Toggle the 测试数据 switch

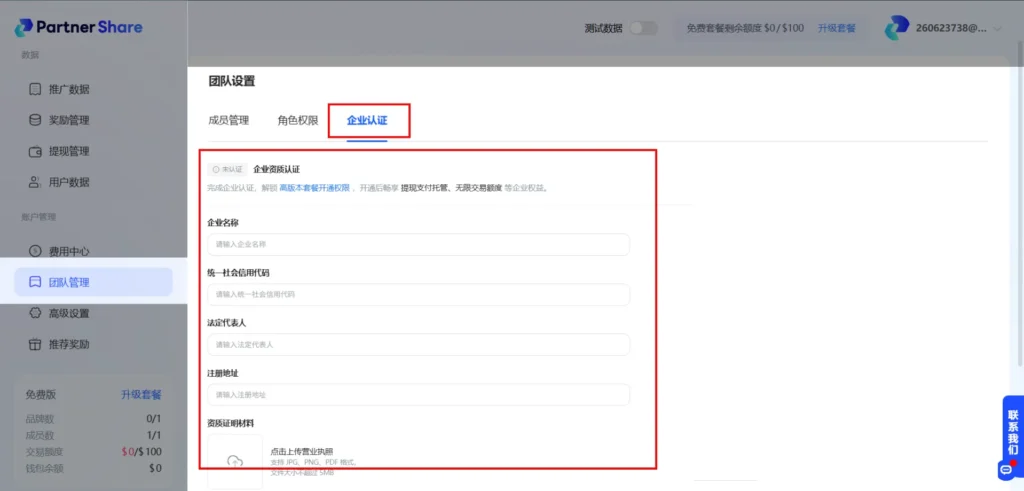click(x=643, y=28)
